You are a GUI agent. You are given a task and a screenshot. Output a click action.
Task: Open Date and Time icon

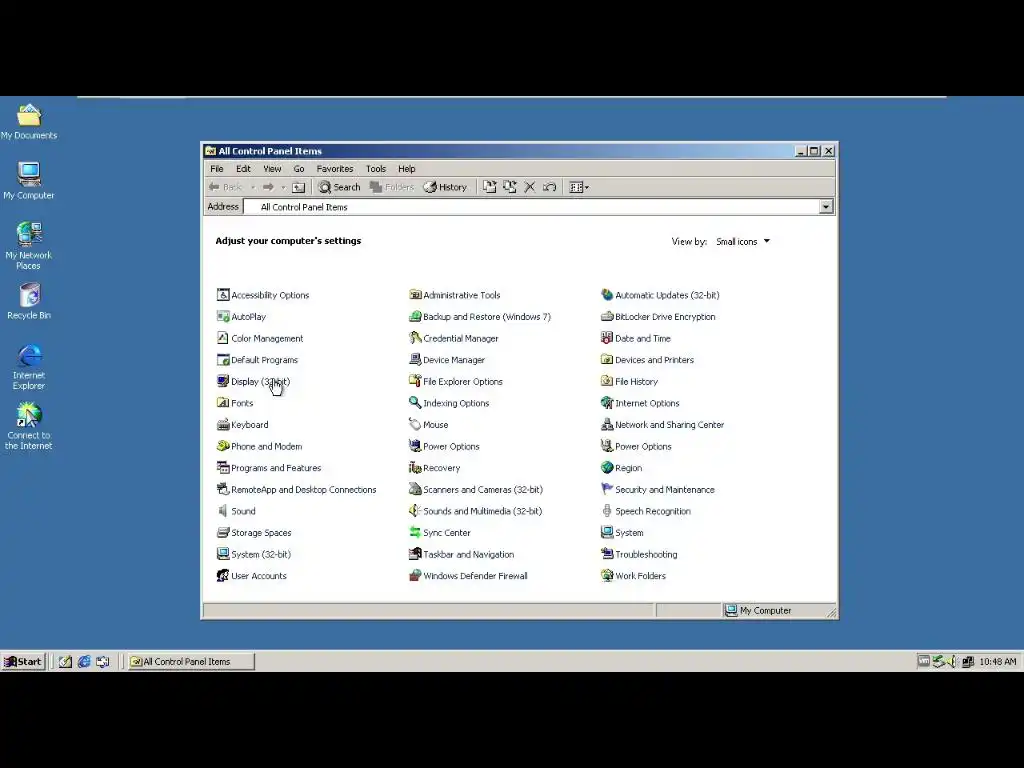click(x=607, y=338)
